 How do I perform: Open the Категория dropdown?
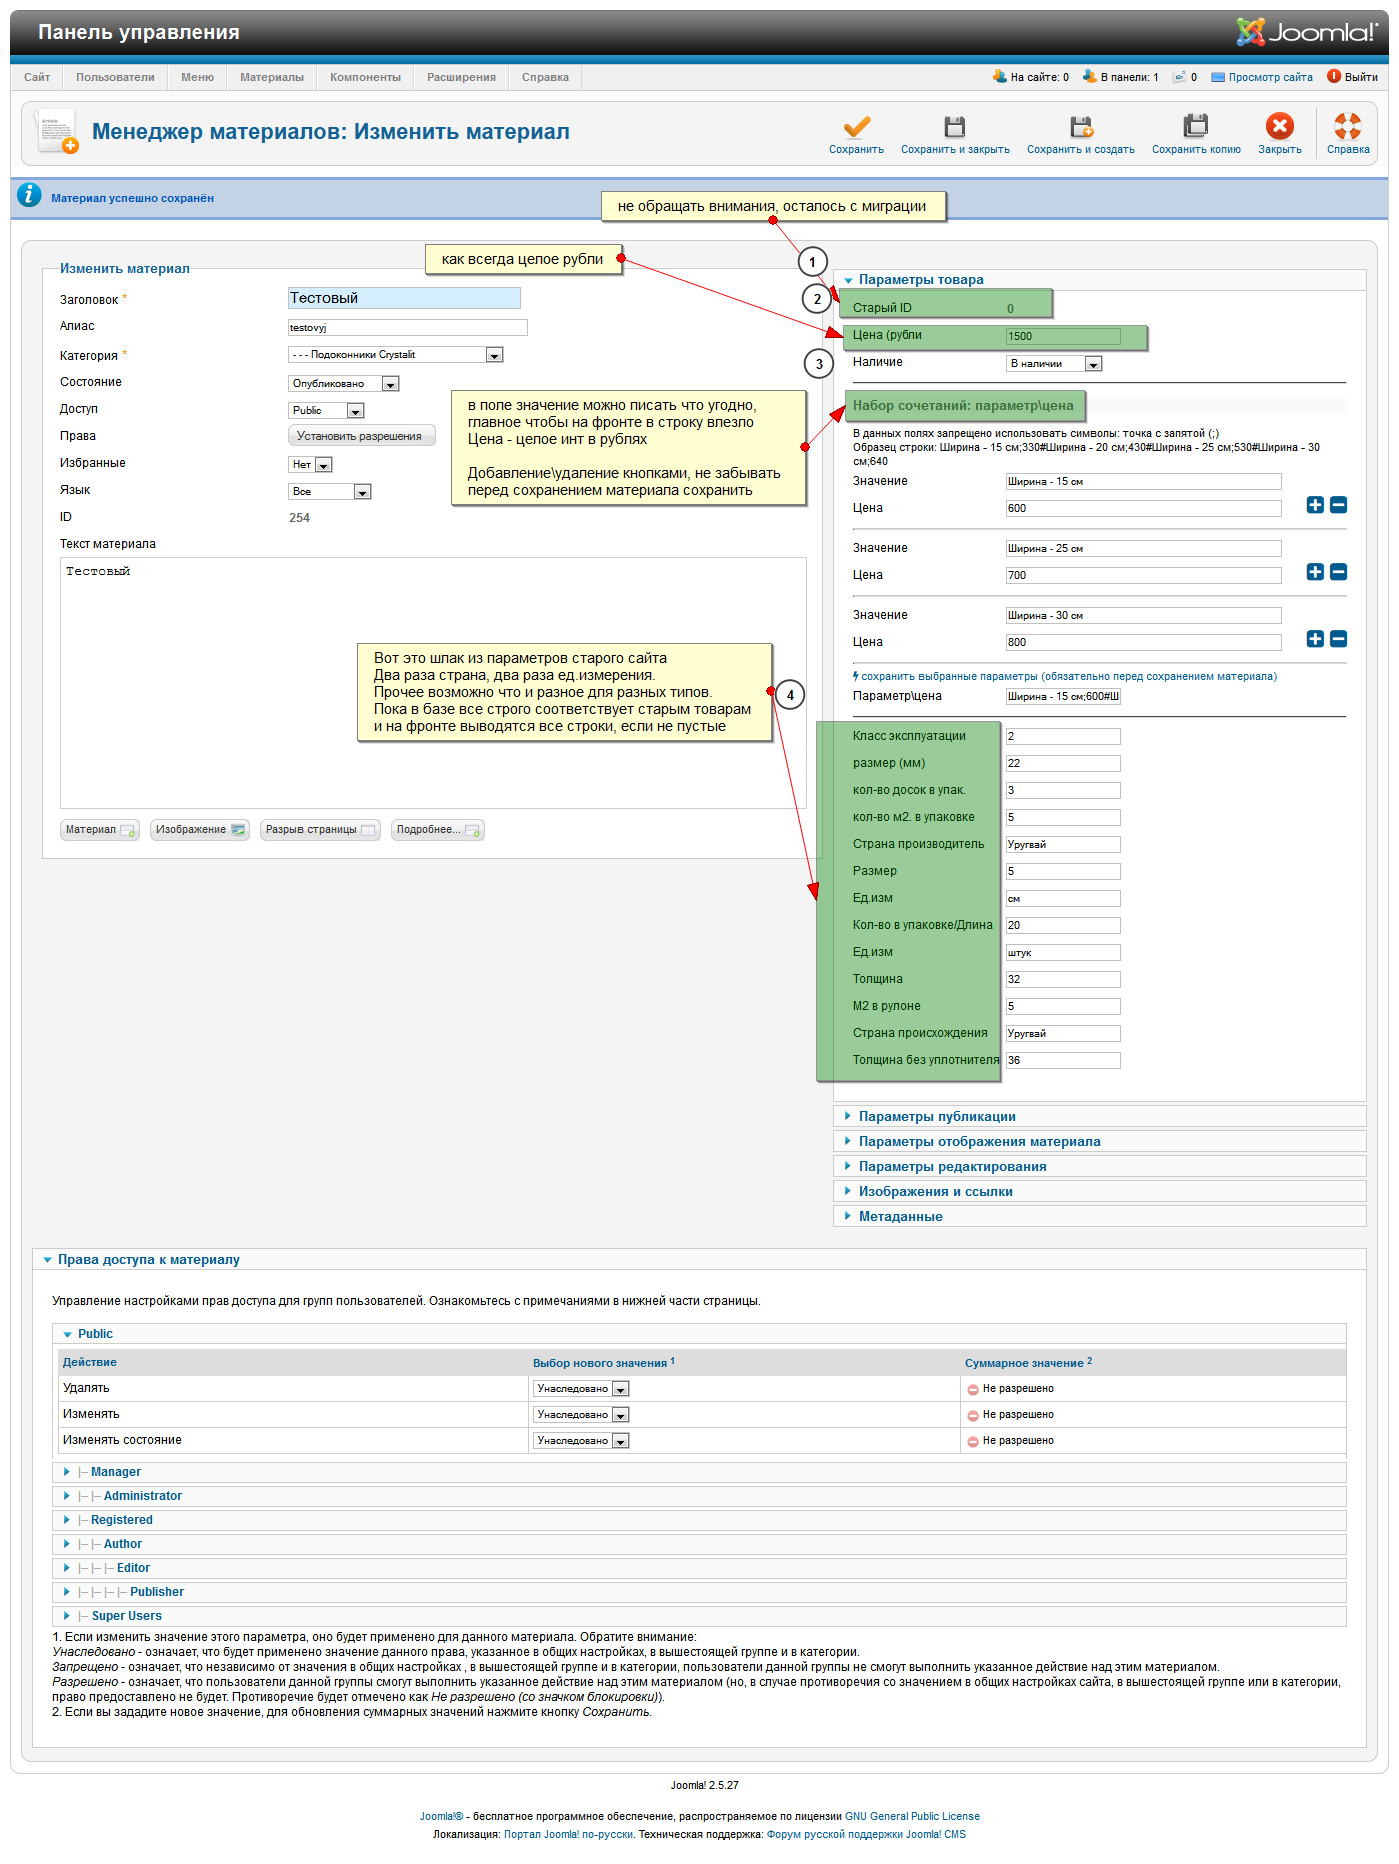coord(396,355)
